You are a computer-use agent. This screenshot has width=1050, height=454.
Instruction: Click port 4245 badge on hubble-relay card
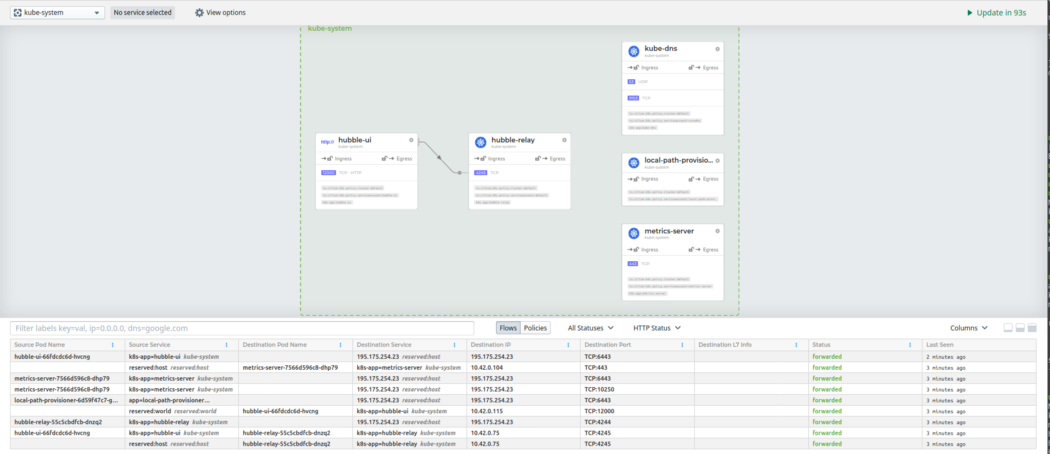point(481,173)
